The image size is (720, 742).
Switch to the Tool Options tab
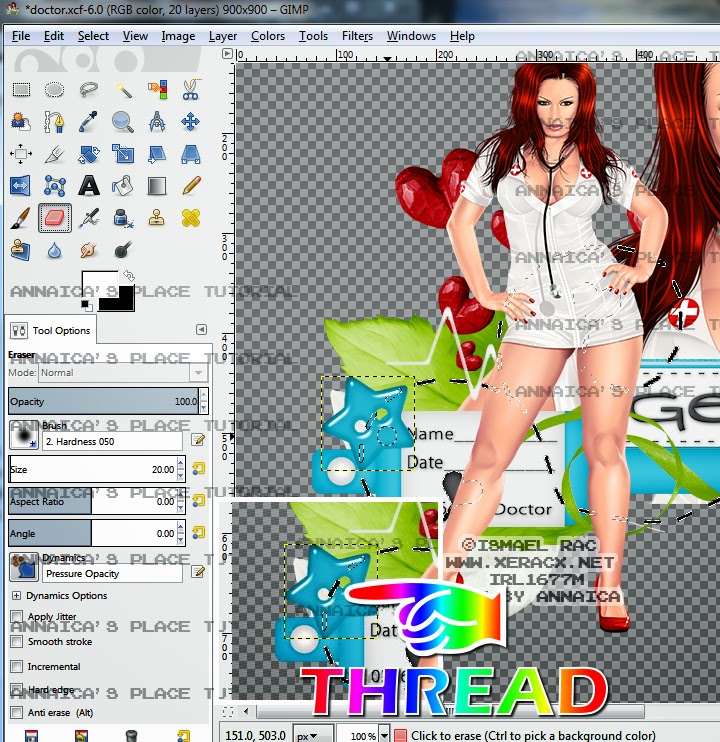pos(51,330)
